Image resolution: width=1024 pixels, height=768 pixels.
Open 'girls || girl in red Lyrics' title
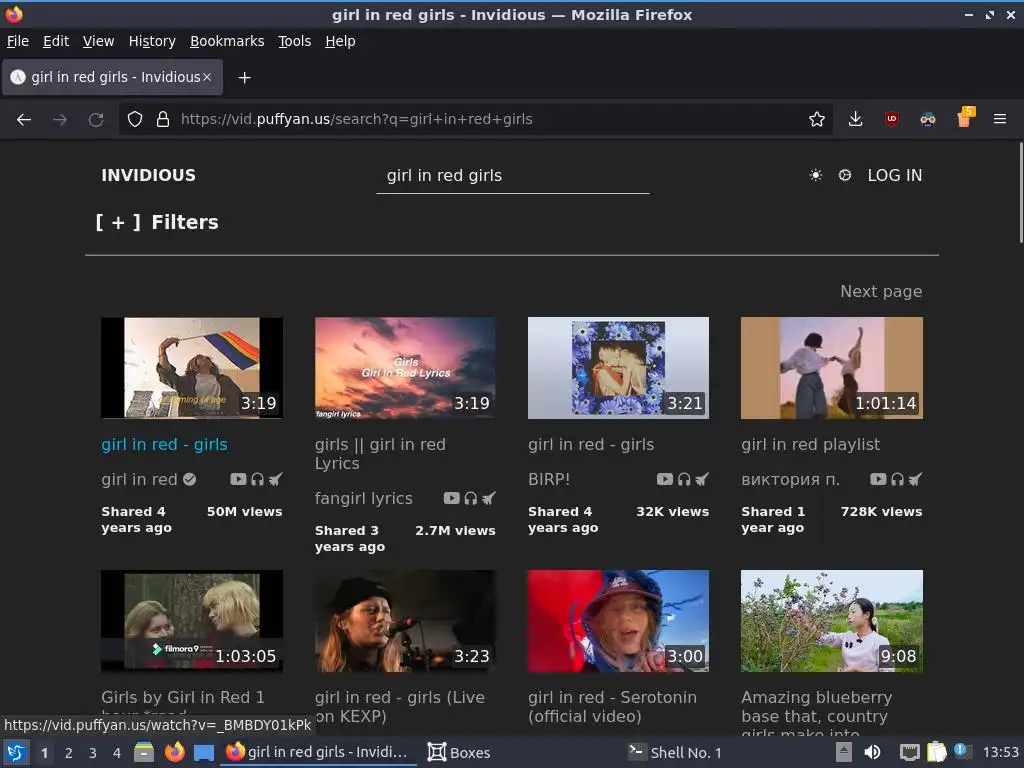pos(380,454)
